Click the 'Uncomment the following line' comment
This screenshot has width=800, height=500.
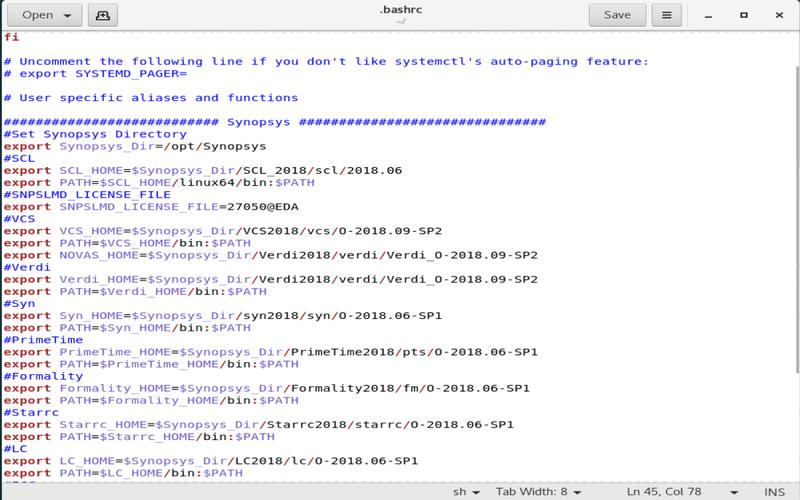(x=327, y=61)
